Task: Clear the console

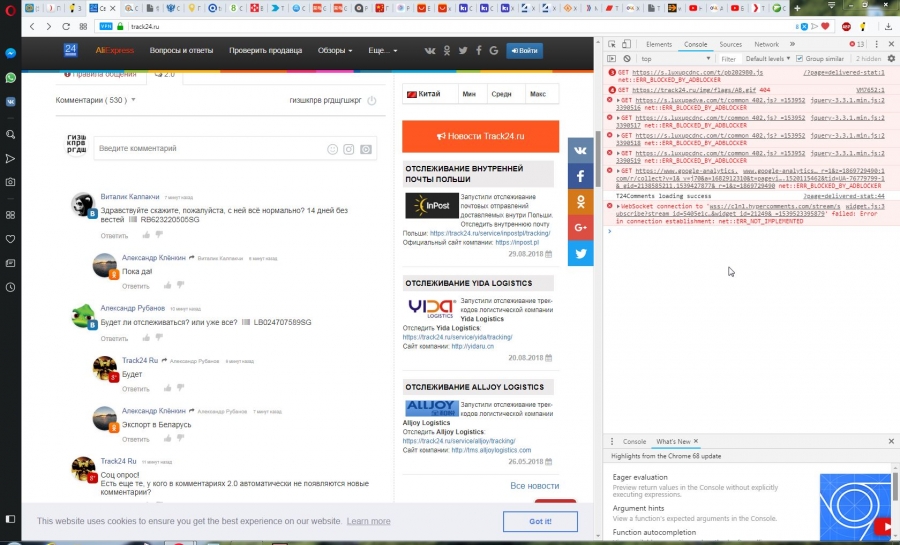Action: 627,59
